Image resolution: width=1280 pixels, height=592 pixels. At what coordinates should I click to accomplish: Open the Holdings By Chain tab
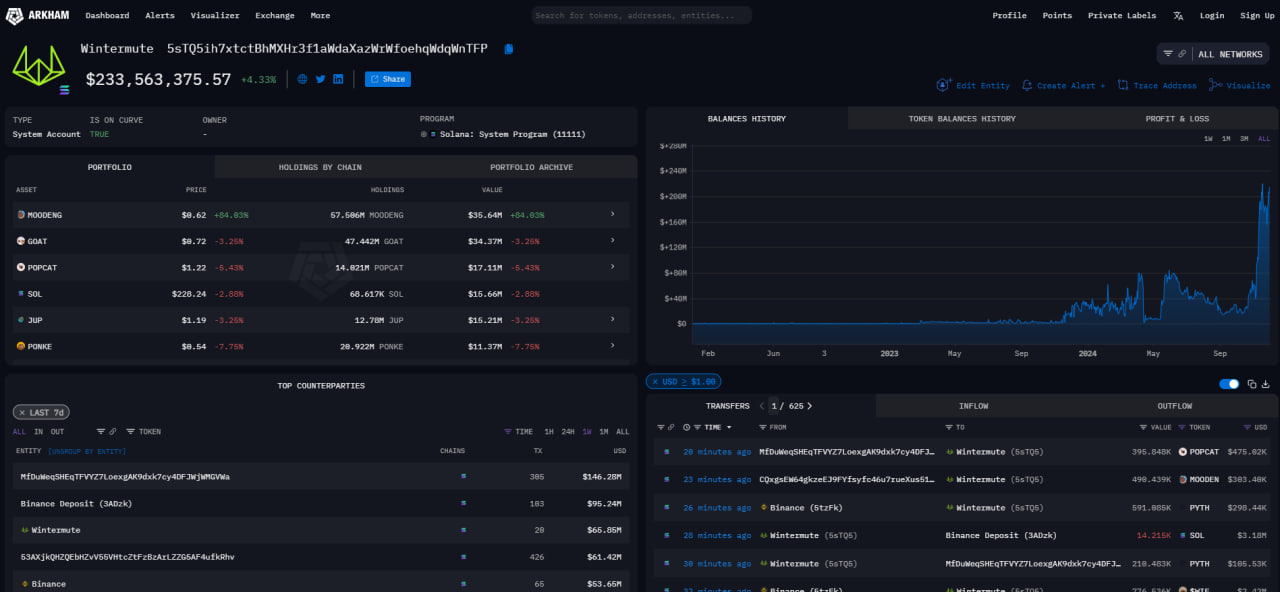coord(320,167)
